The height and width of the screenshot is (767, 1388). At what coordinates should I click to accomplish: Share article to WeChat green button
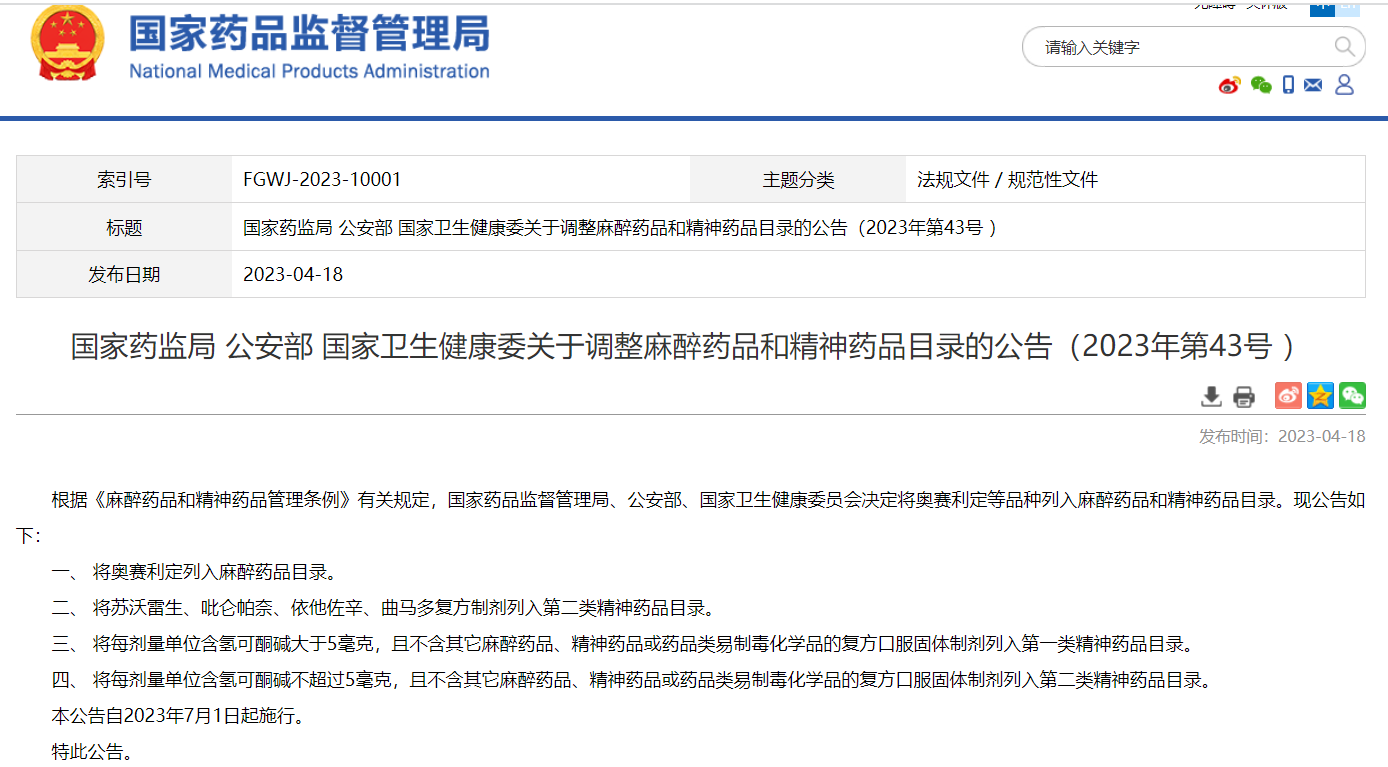(x=1352, y=395)
